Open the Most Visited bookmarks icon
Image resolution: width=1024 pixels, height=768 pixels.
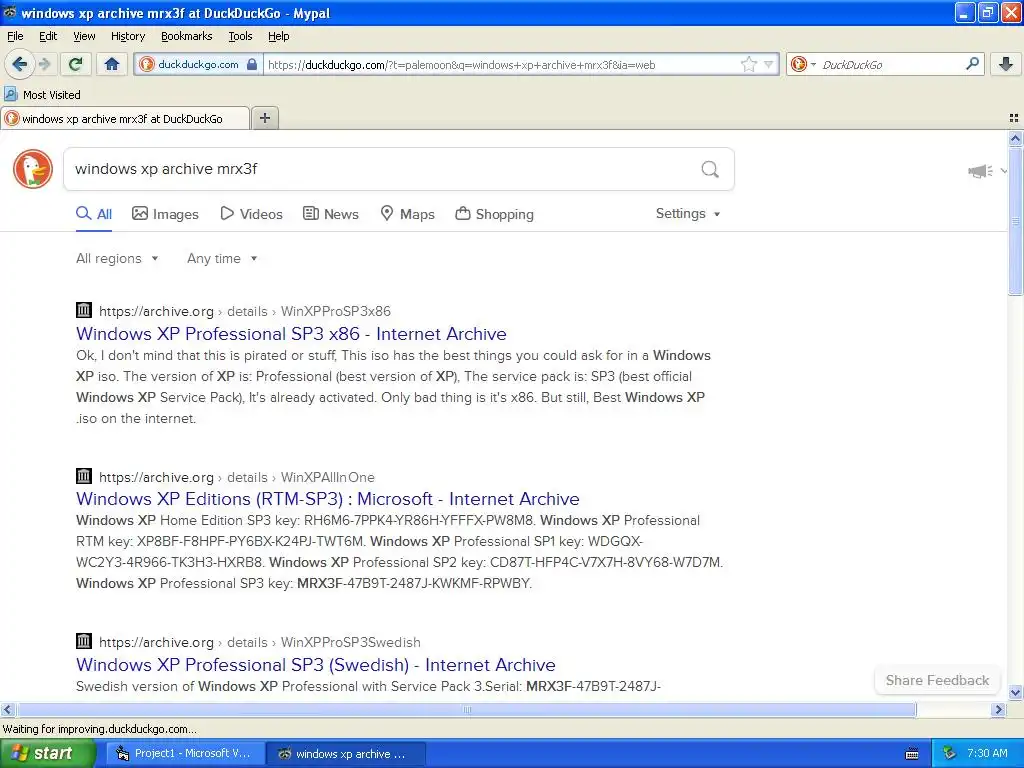[10, 94]
